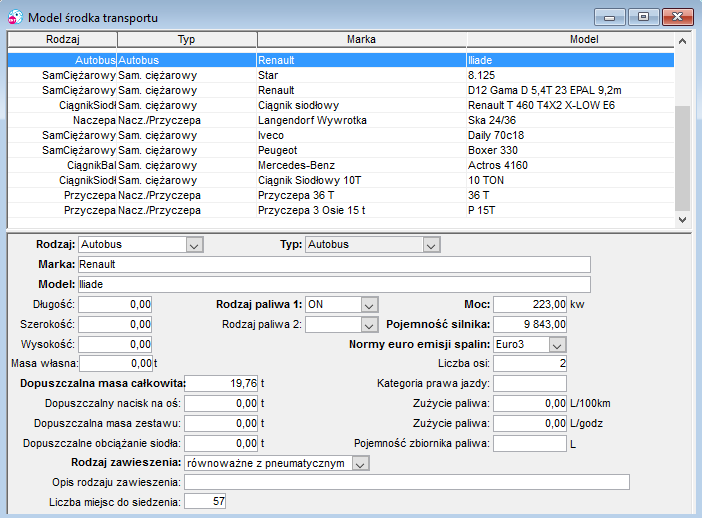Image resolution: width=702 pixels, height=518 pixels.
Task: Click the Moc input field
Action: (530, 304)
